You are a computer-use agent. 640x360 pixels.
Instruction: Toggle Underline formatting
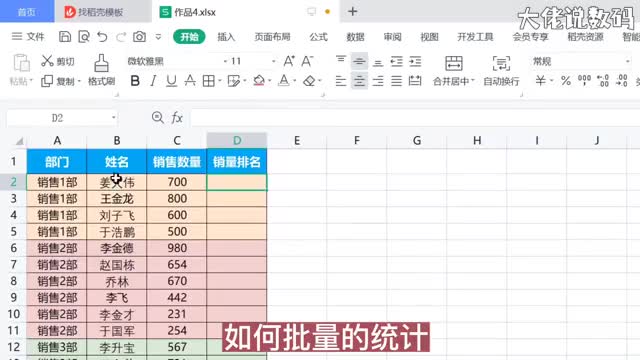tap(171, 81)
